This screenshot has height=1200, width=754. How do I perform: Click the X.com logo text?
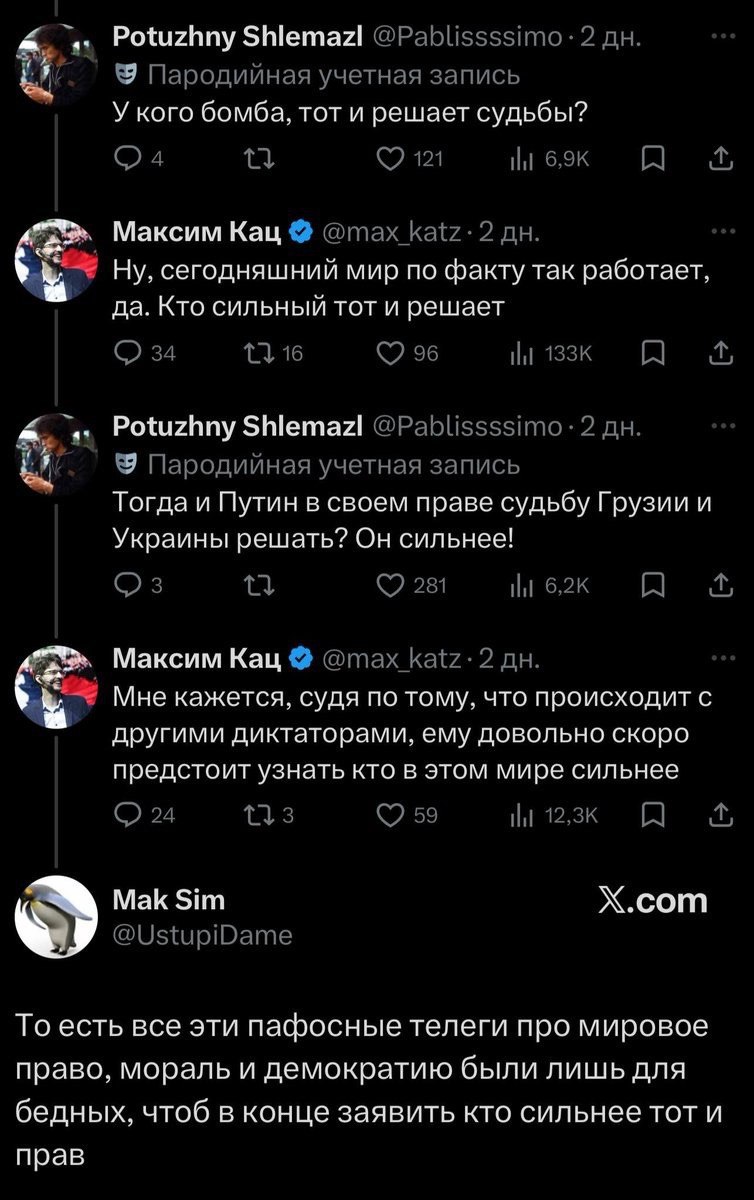(652, 901)
